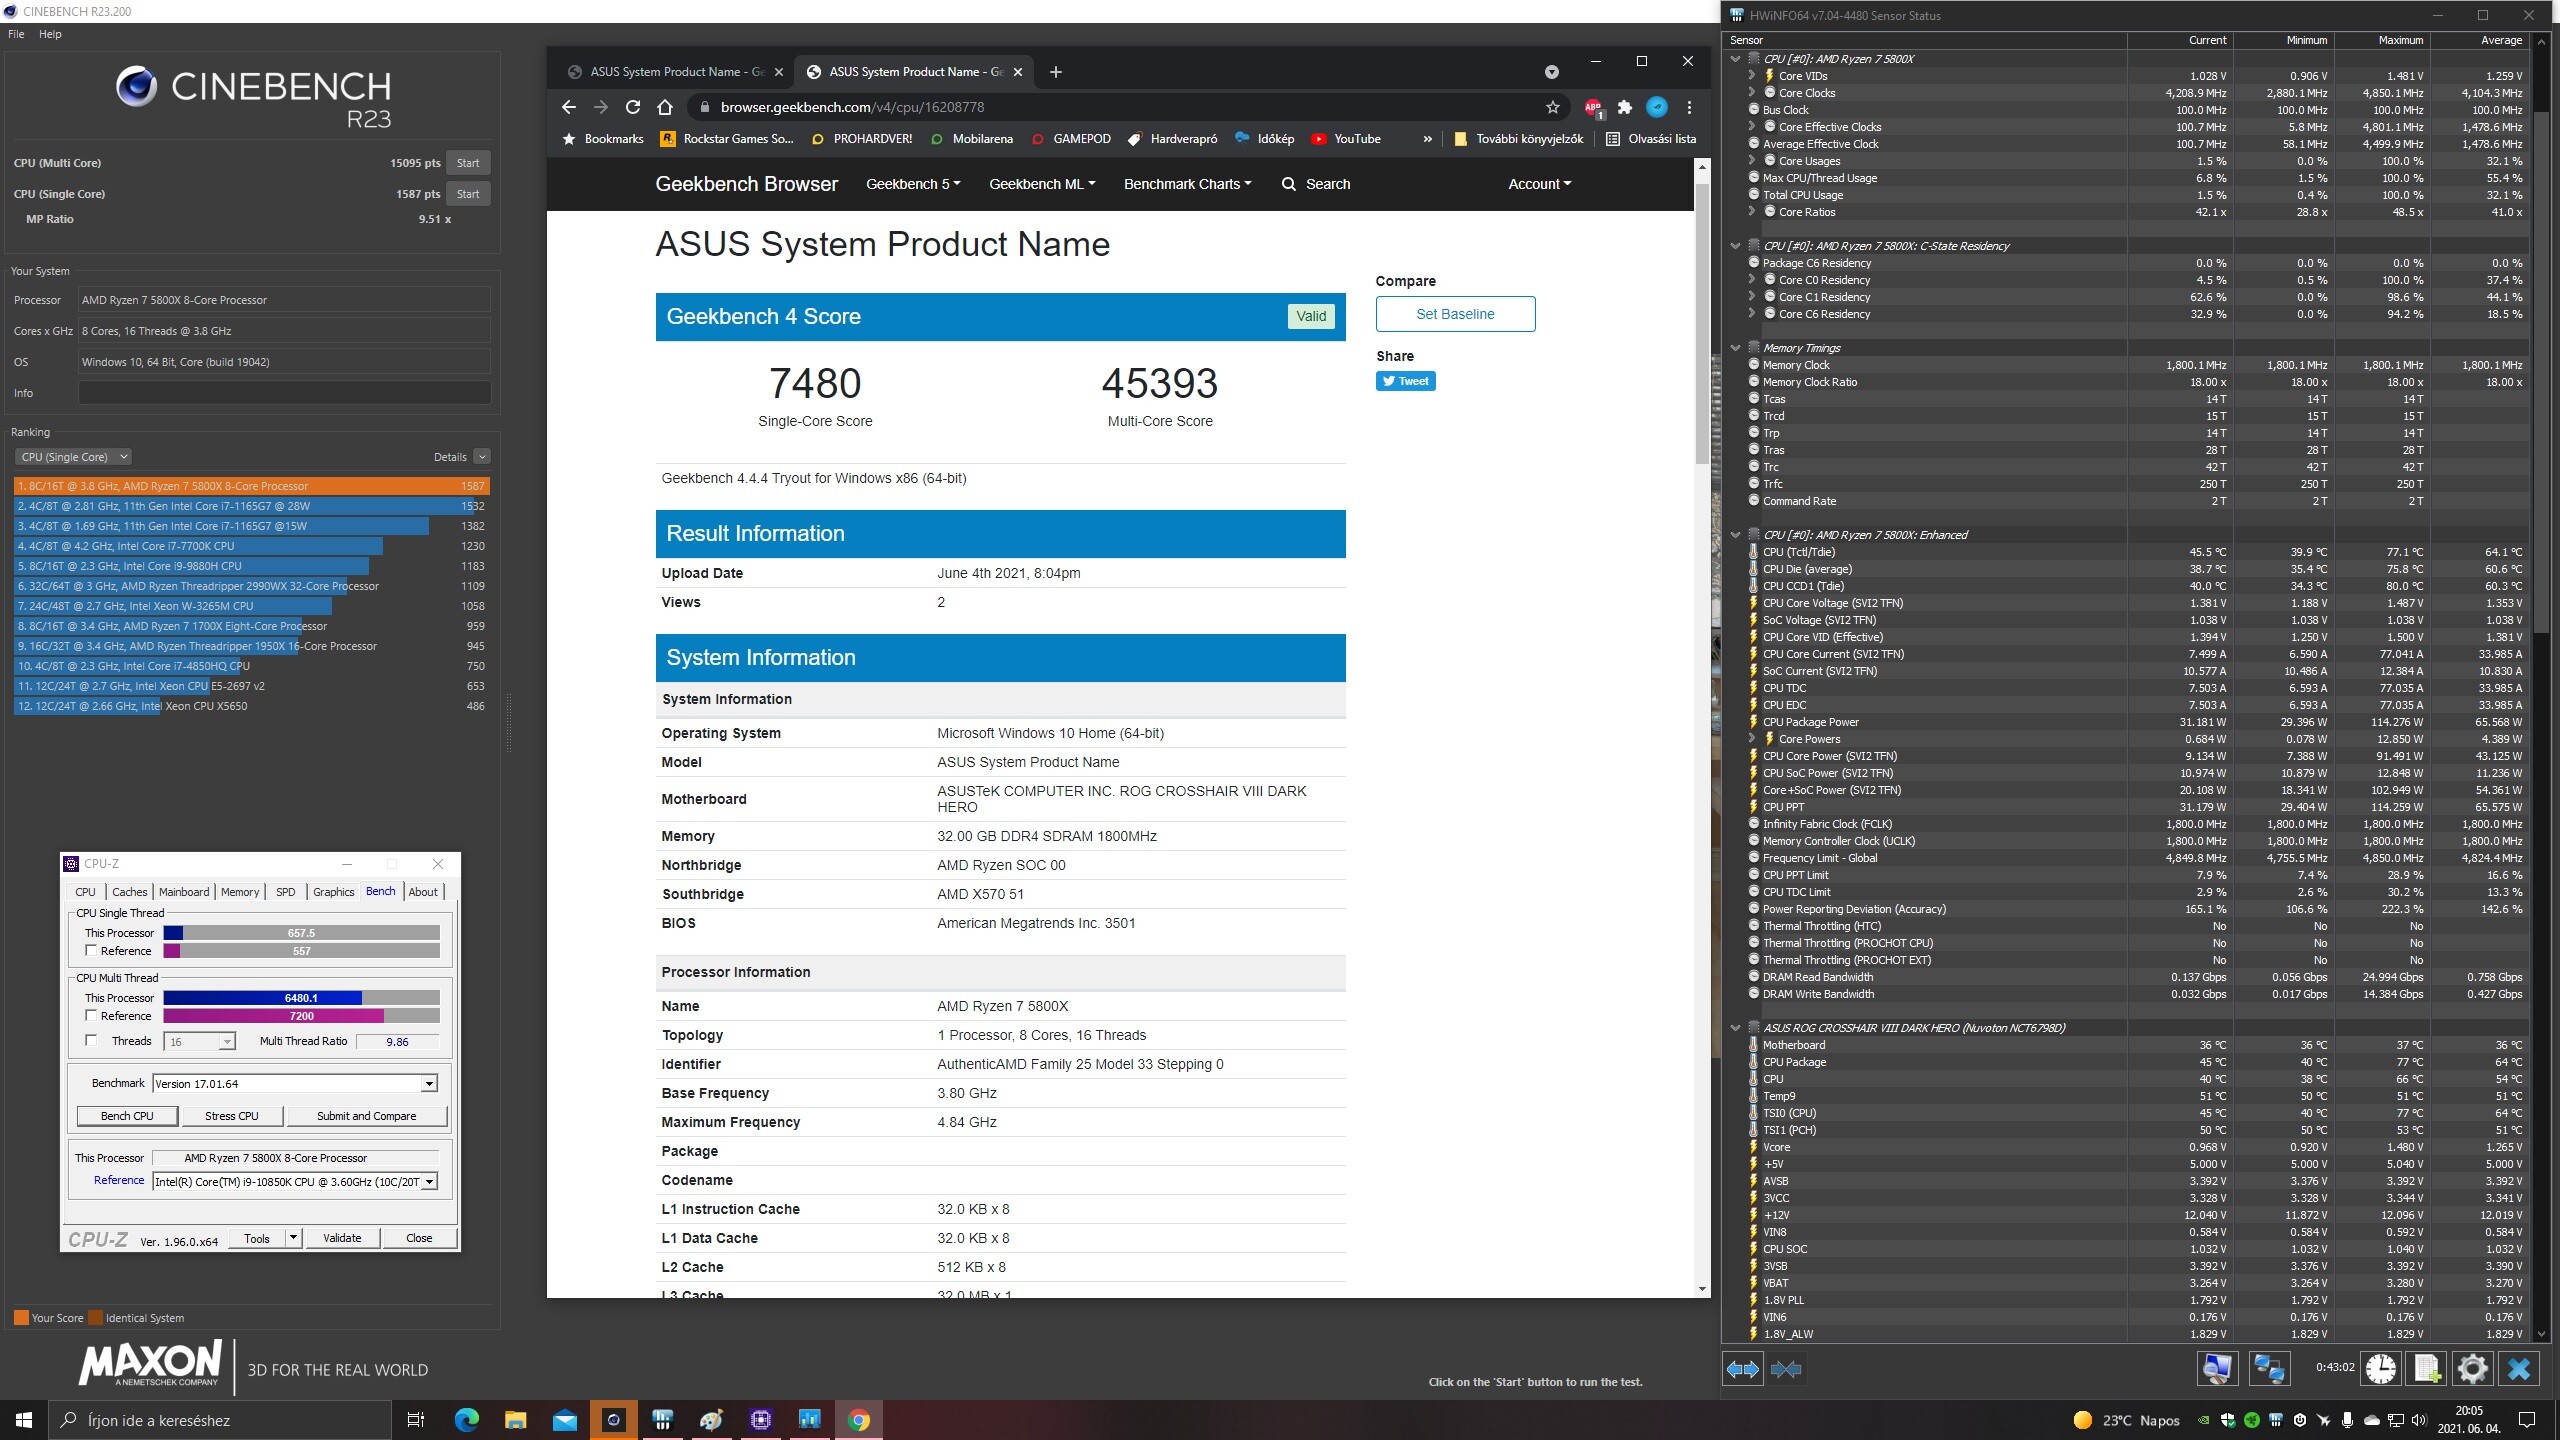Expand Cinebench ranking Details arrow
2560x1440 pixels.
482,457
